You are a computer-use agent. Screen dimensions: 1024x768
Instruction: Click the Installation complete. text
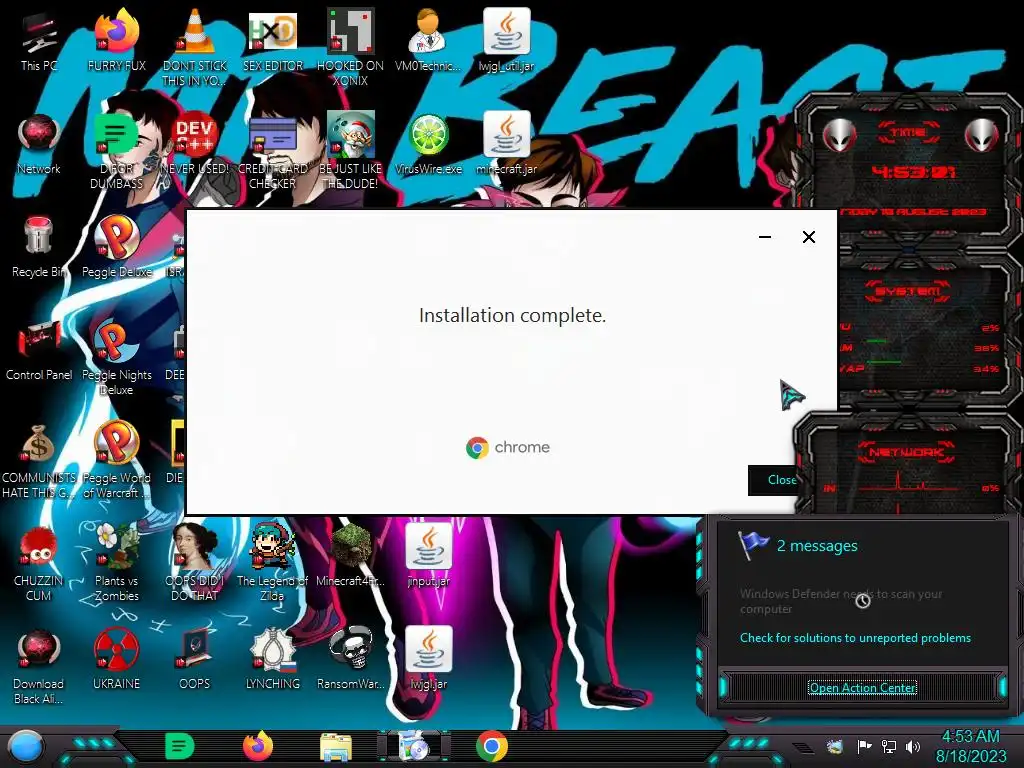[x=512, y=315]
